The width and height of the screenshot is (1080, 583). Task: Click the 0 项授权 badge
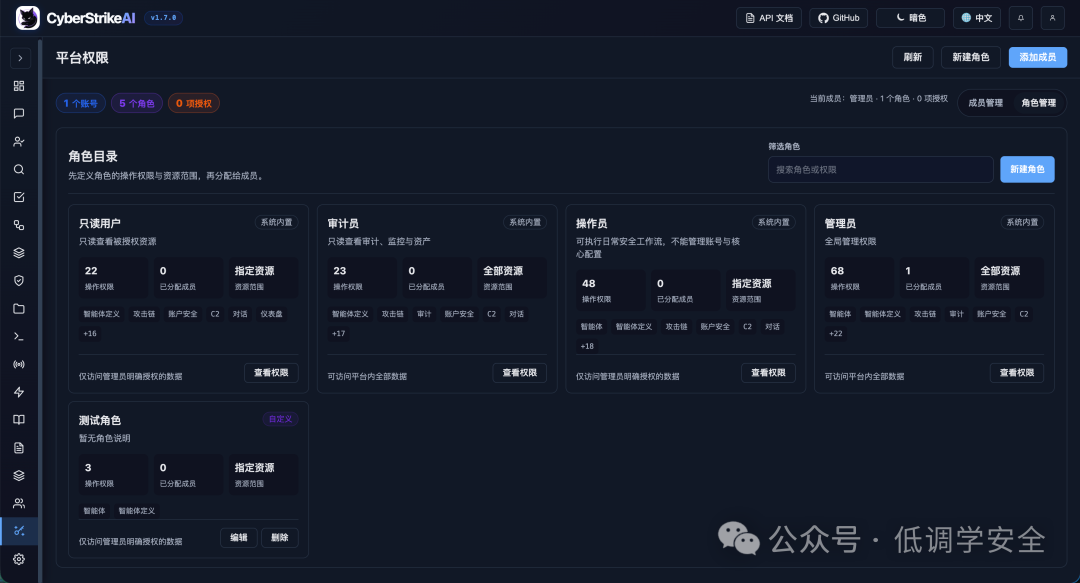tap(194, 103)
